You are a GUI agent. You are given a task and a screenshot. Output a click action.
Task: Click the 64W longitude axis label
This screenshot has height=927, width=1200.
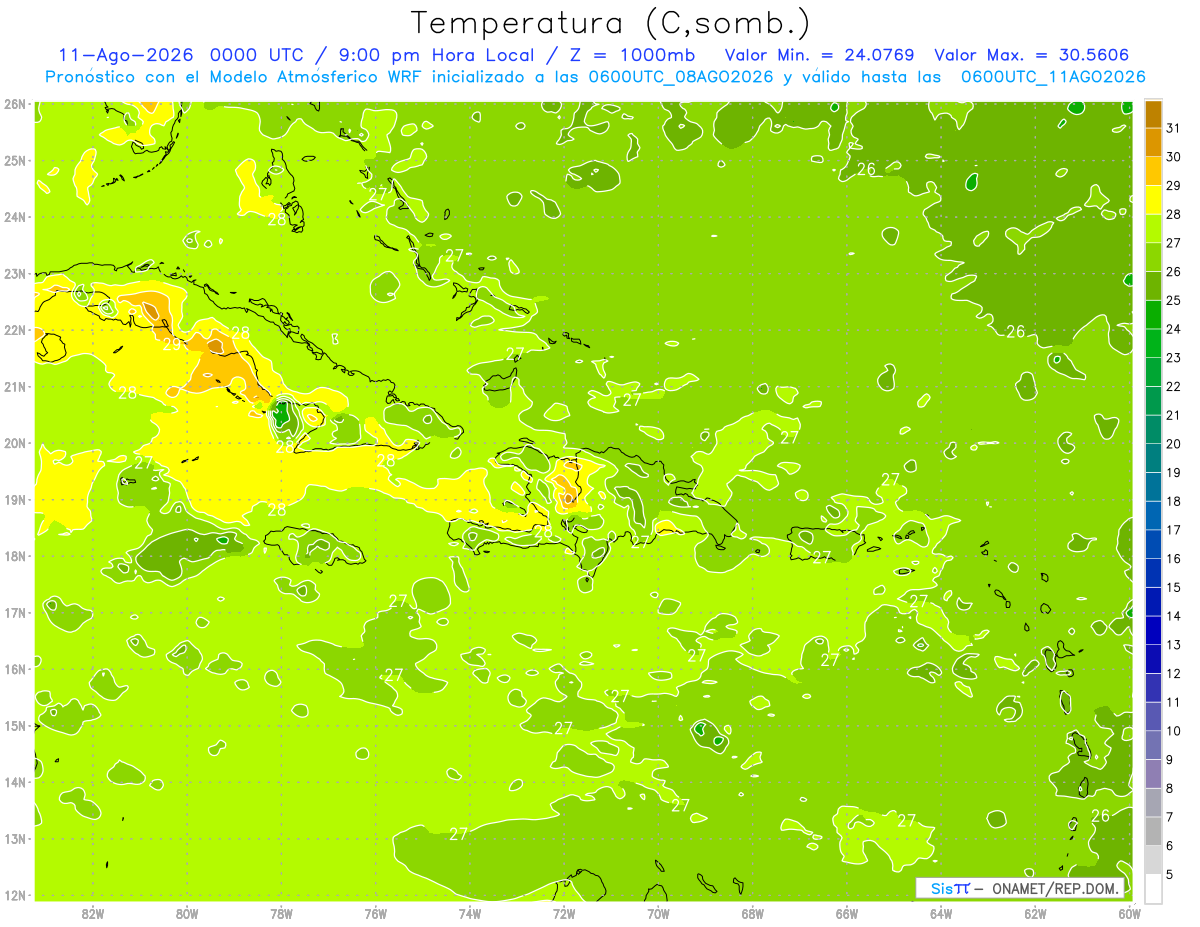point(940,913)
